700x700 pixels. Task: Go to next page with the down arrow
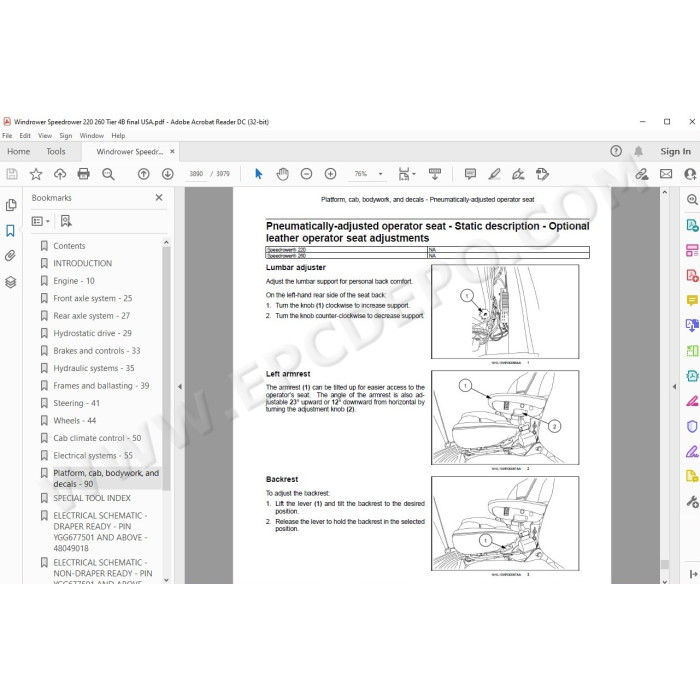(x=167, y=174)
